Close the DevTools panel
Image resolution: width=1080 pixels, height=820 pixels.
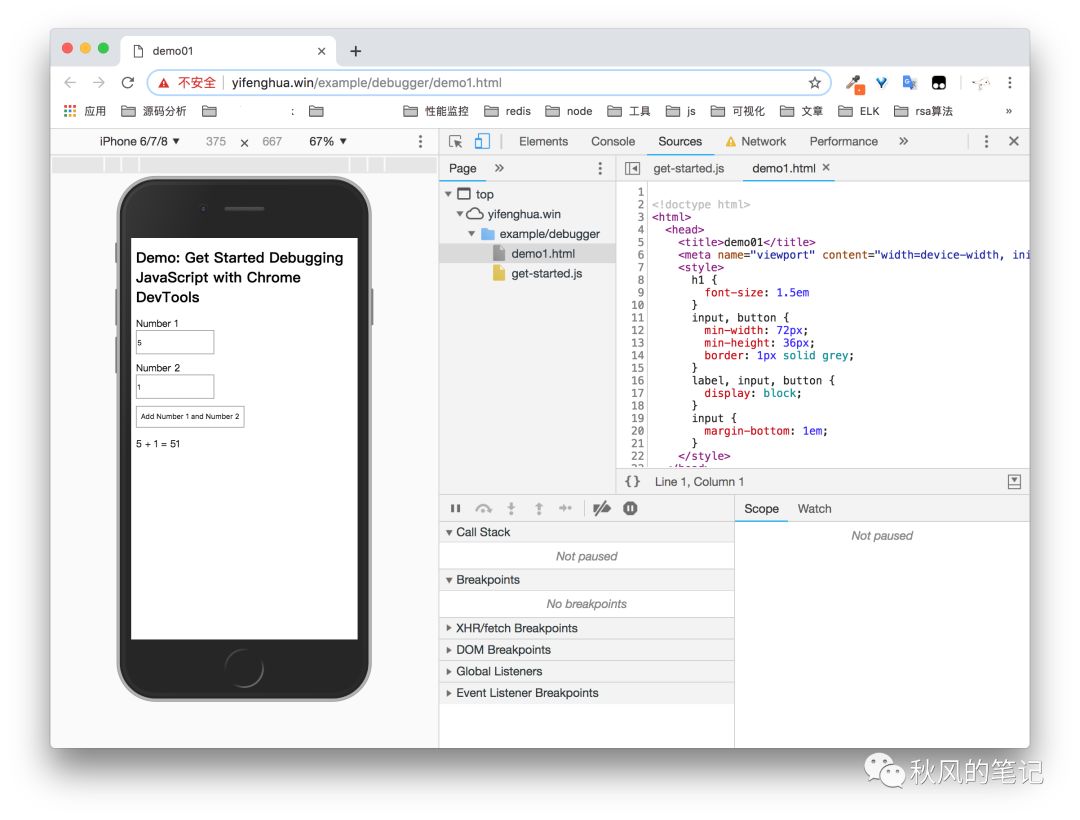(x=1013, y=141)
